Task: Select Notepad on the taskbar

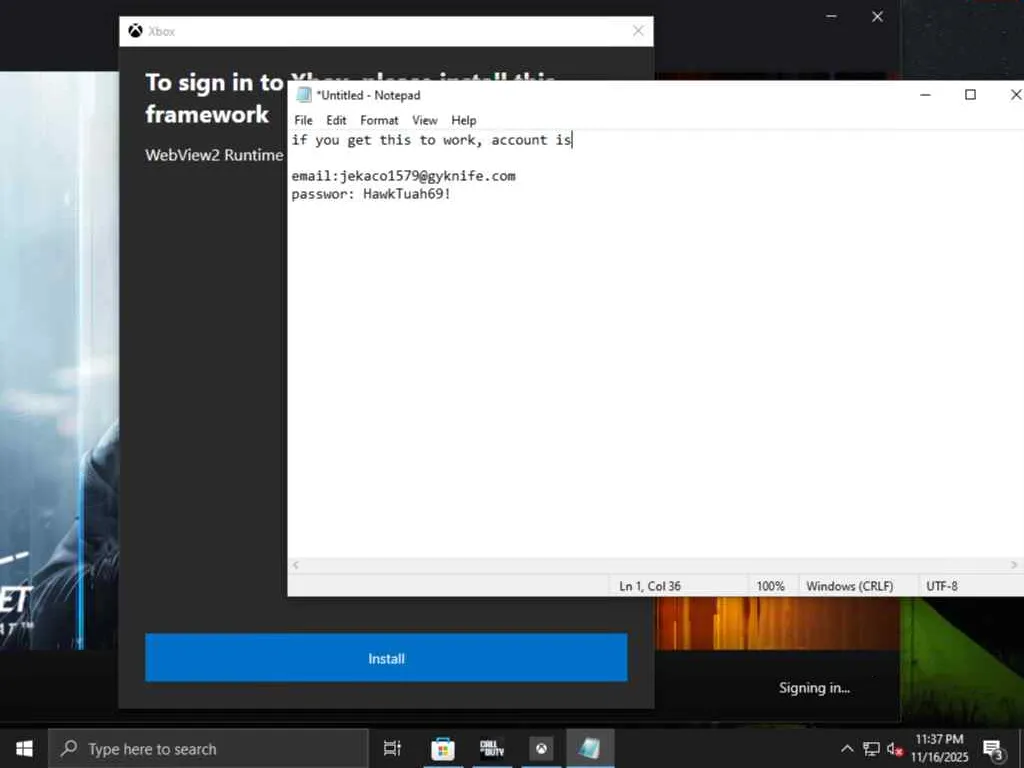Action: pyautogui.click(x=590, y=748)
